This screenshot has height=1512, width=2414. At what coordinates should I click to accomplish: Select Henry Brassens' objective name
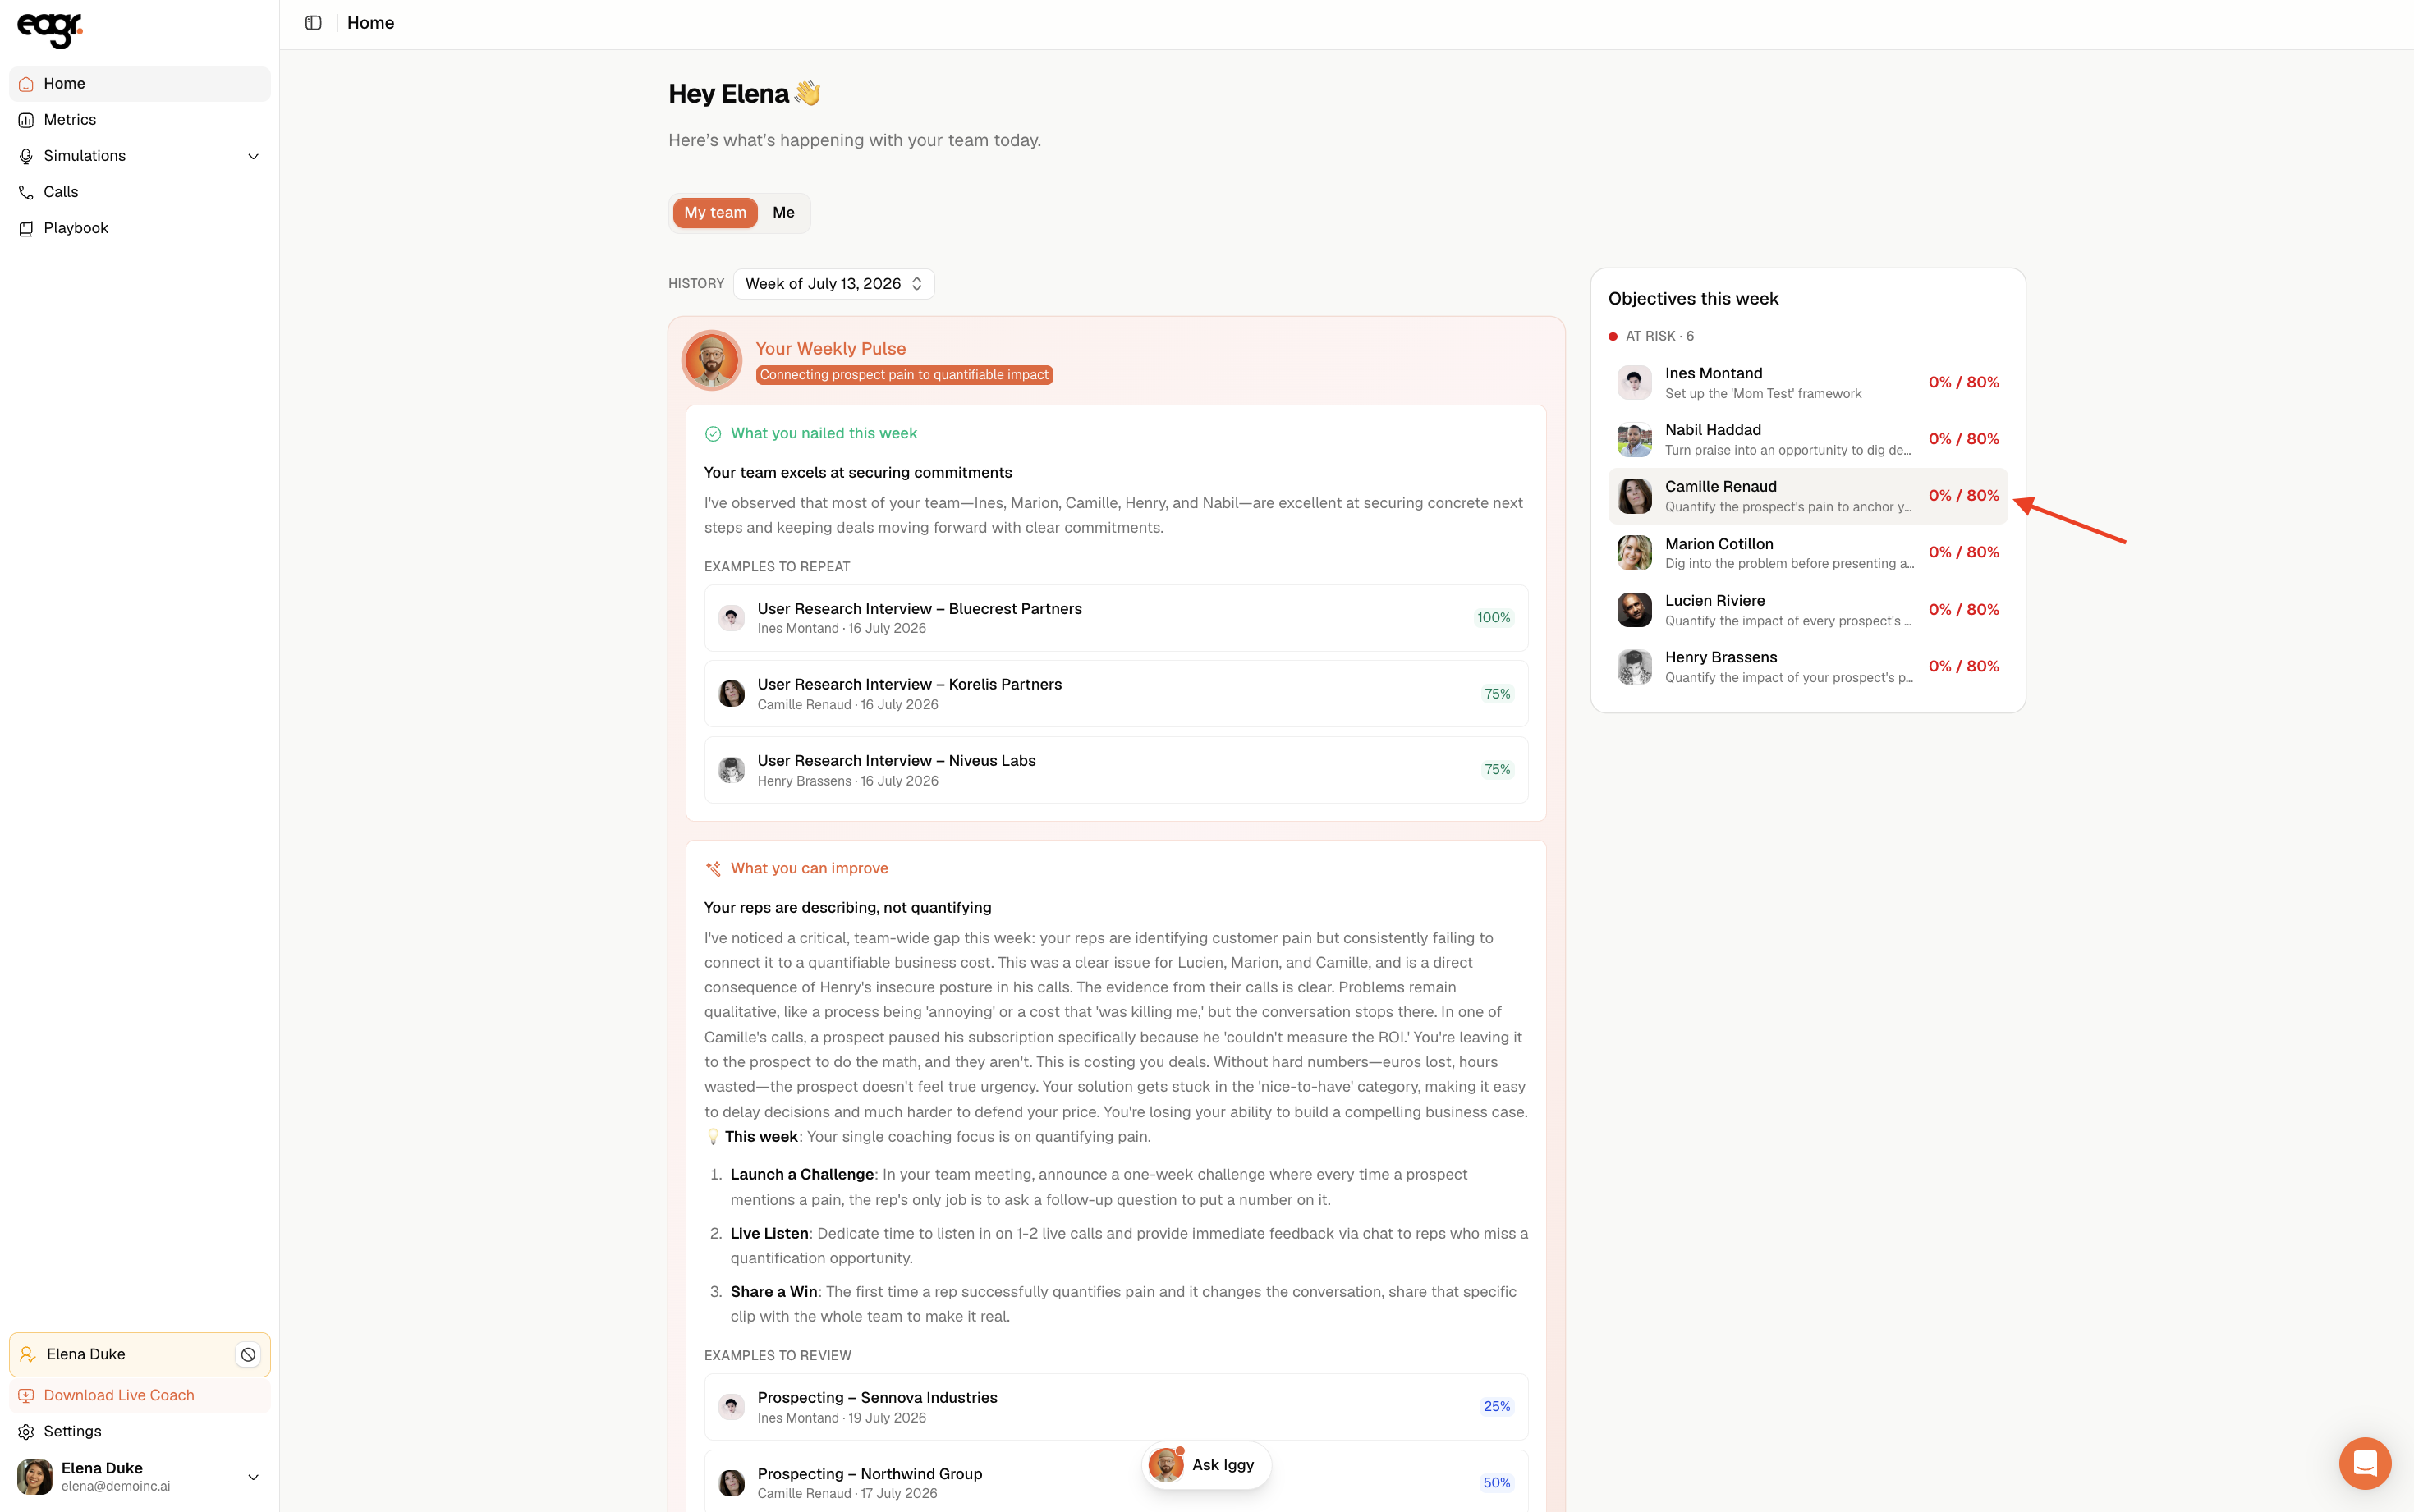1720,658
